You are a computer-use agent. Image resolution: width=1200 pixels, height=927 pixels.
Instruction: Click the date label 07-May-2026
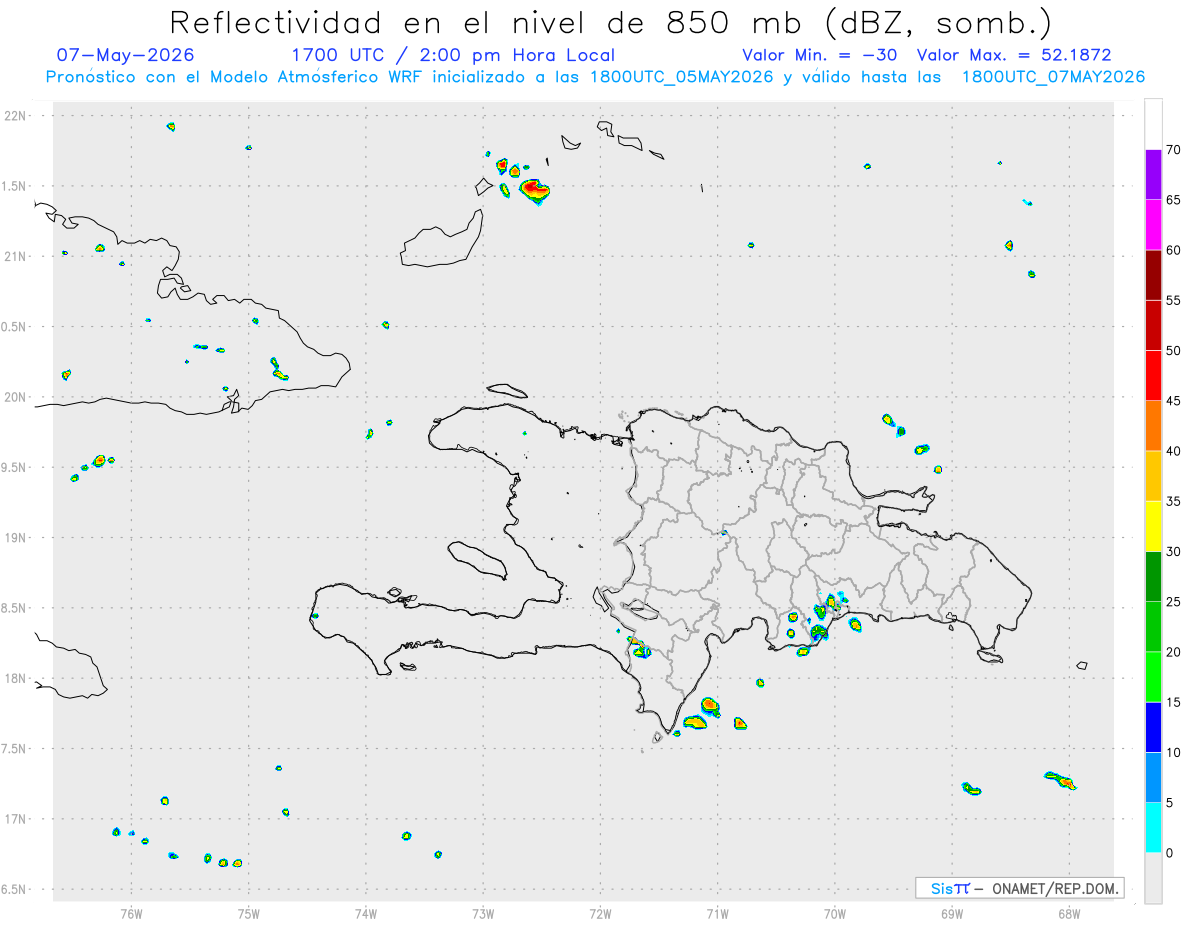click(125, 55)
